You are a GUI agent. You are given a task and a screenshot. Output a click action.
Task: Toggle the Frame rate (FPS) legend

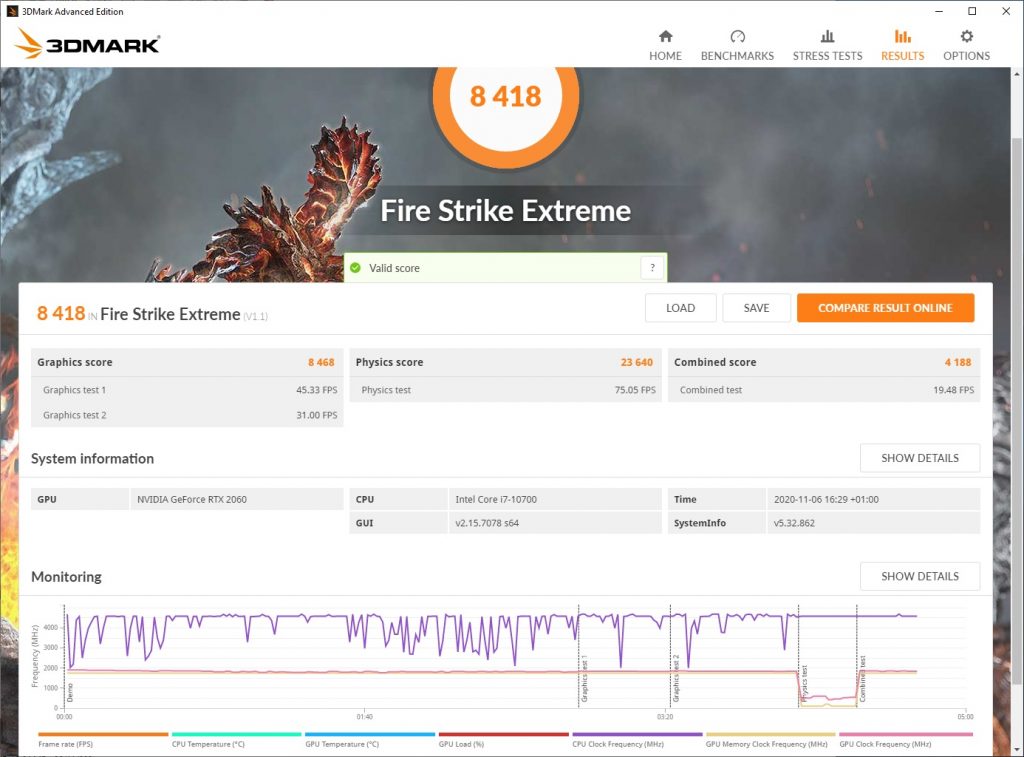click(x=103, y=740)
